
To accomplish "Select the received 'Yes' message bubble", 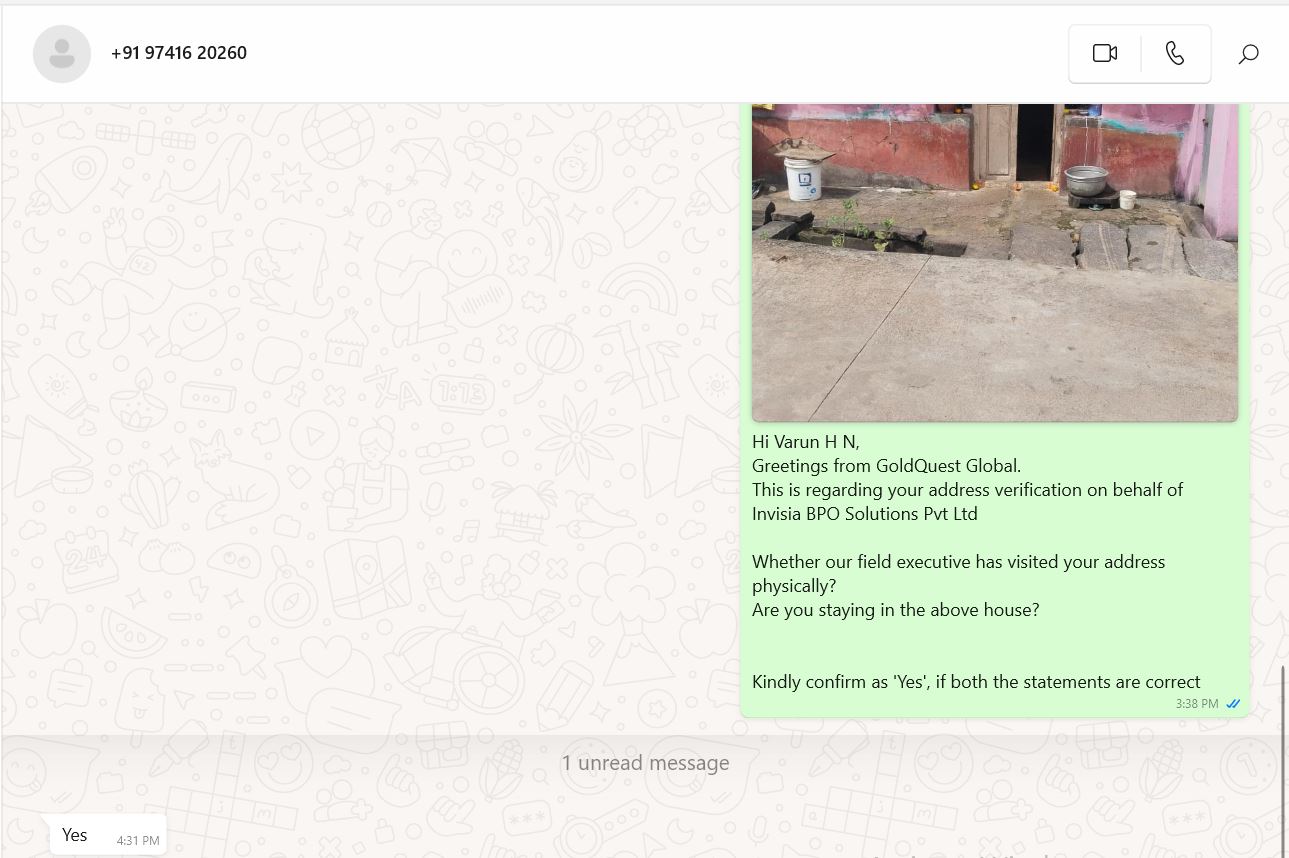I will coord(108,835).
